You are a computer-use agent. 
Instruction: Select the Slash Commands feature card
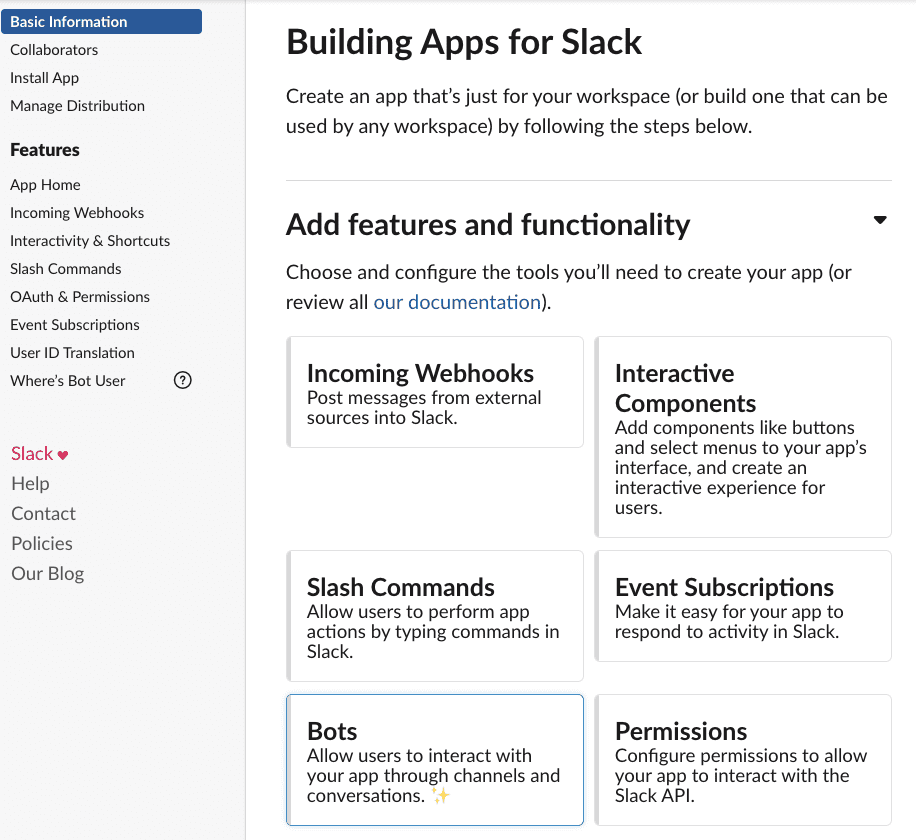(x=435, y=616)
